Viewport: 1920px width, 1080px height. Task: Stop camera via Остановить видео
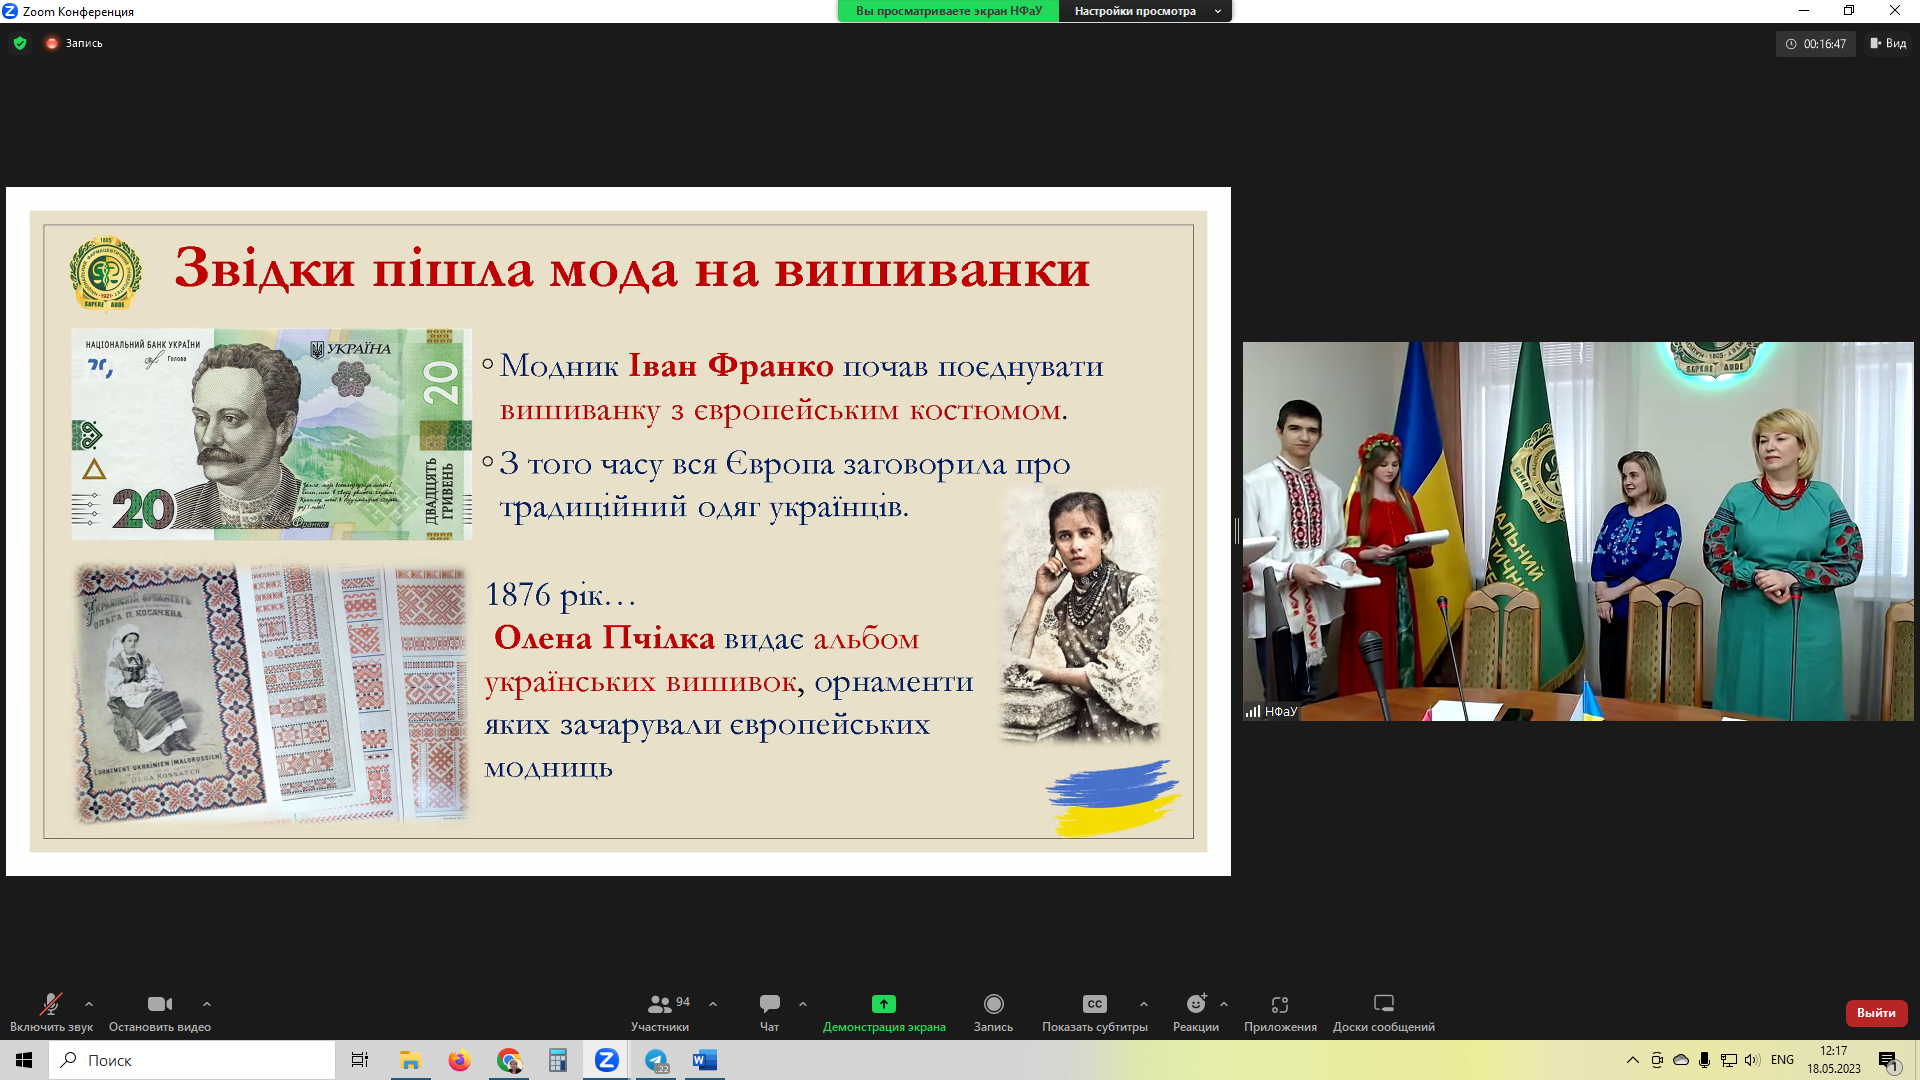pyautogui.click(x=160, y=1012)
